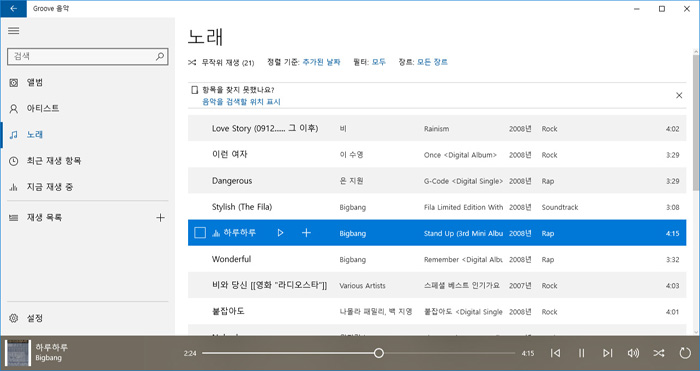Click the person icon beside 아티스트
The image size is (700, 371).
(x=14, y=108)
